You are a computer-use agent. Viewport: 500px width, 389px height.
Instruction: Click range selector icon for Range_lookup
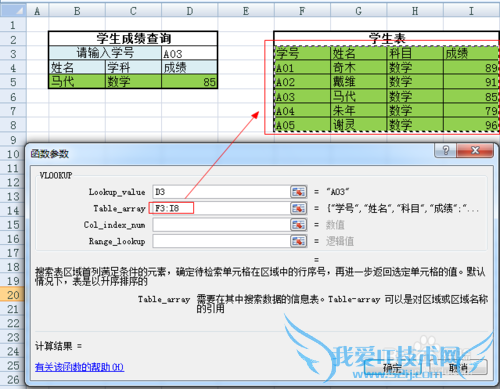point(298,241)
